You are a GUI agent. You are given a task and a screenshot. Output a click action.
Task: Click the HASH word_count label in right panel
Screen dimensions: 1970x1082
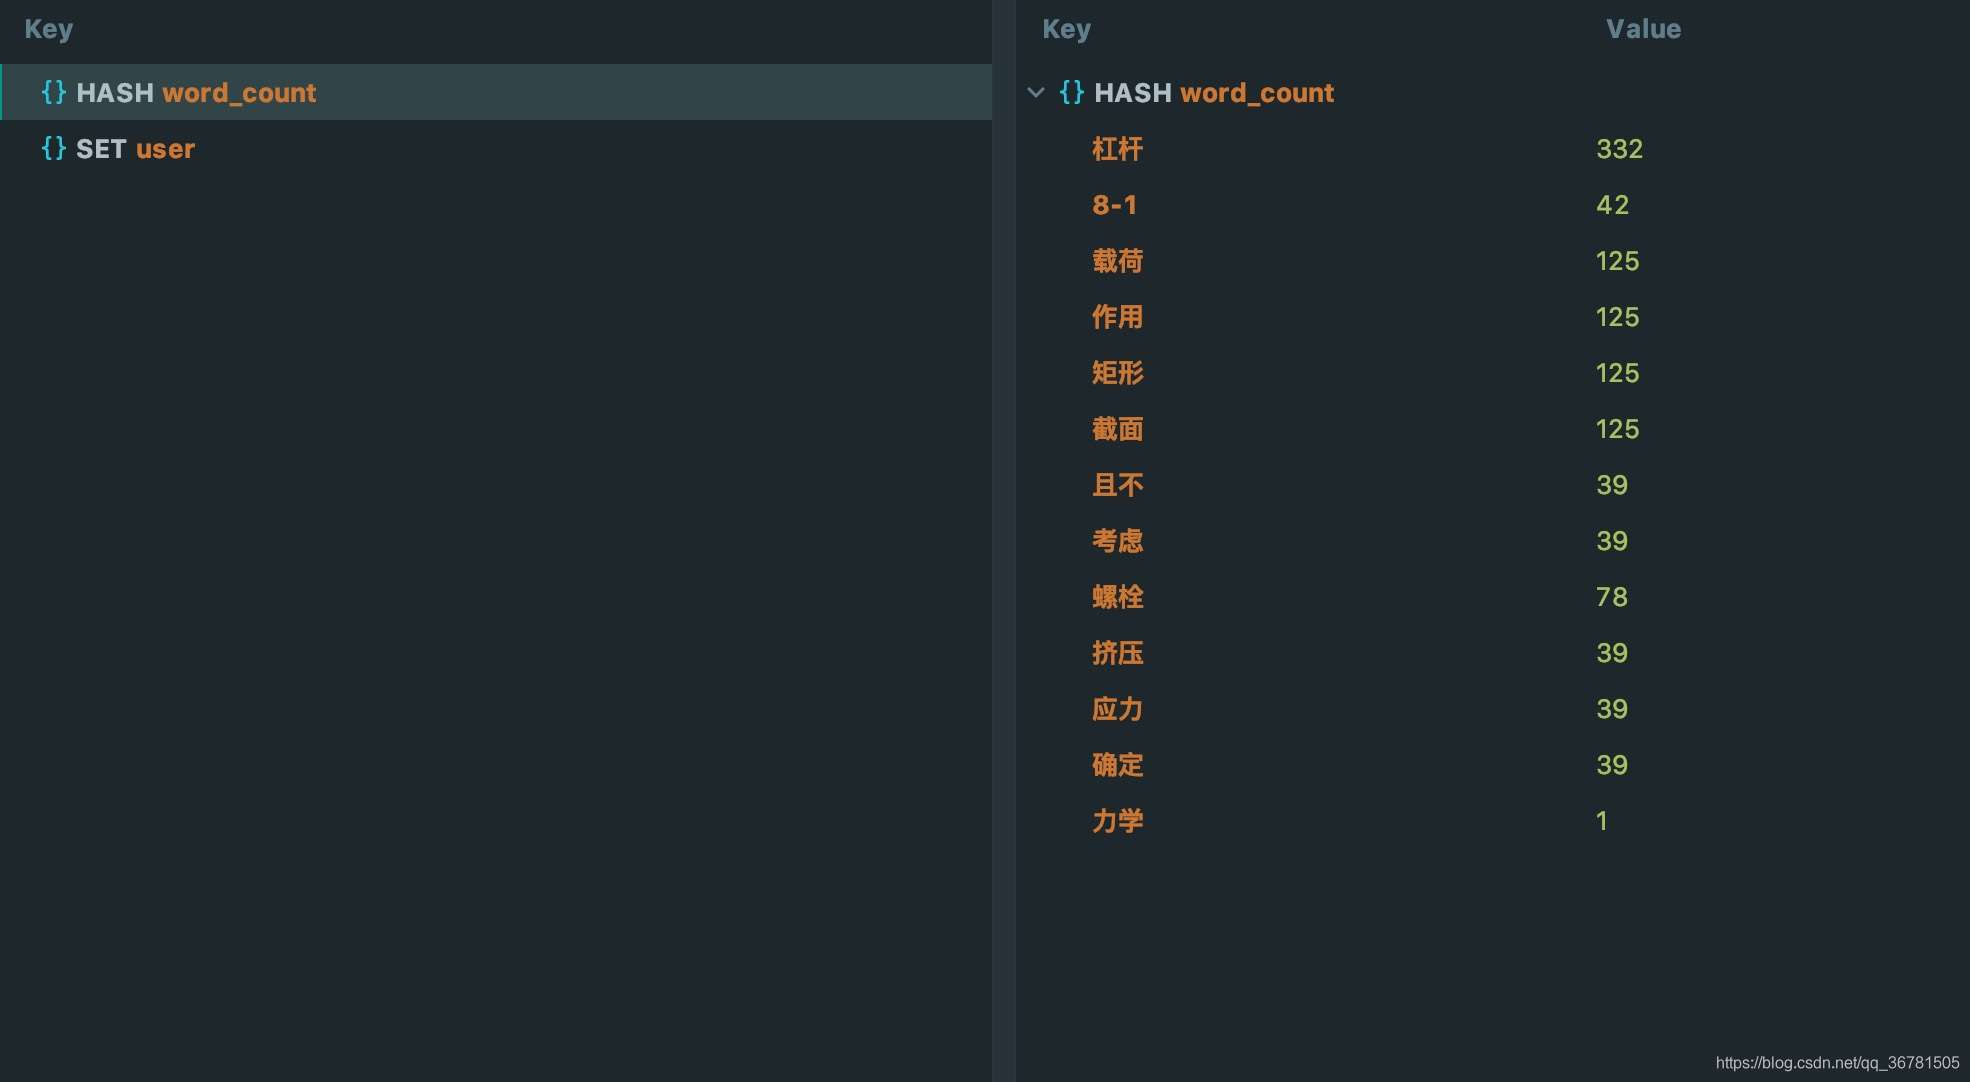(1214, 92)
